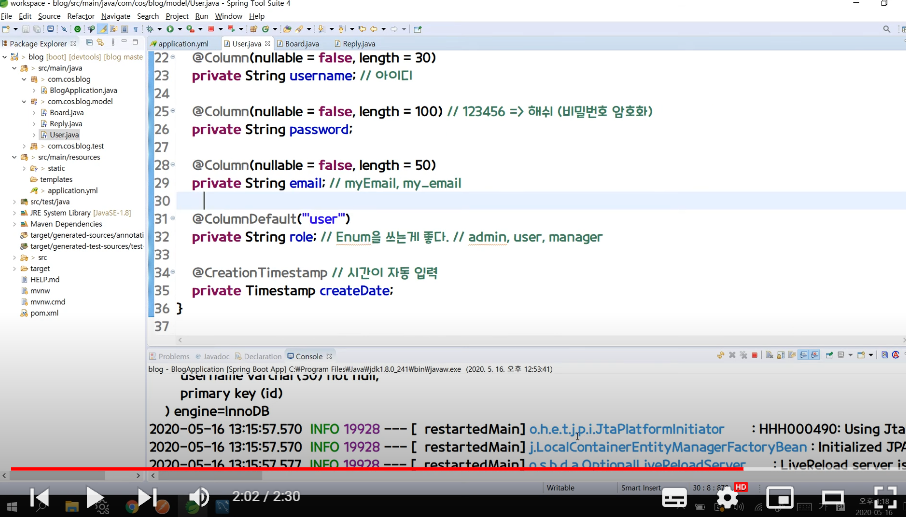
Task: Click the Search flashlight toolbar icon
Action: click(x=299, y=29)
